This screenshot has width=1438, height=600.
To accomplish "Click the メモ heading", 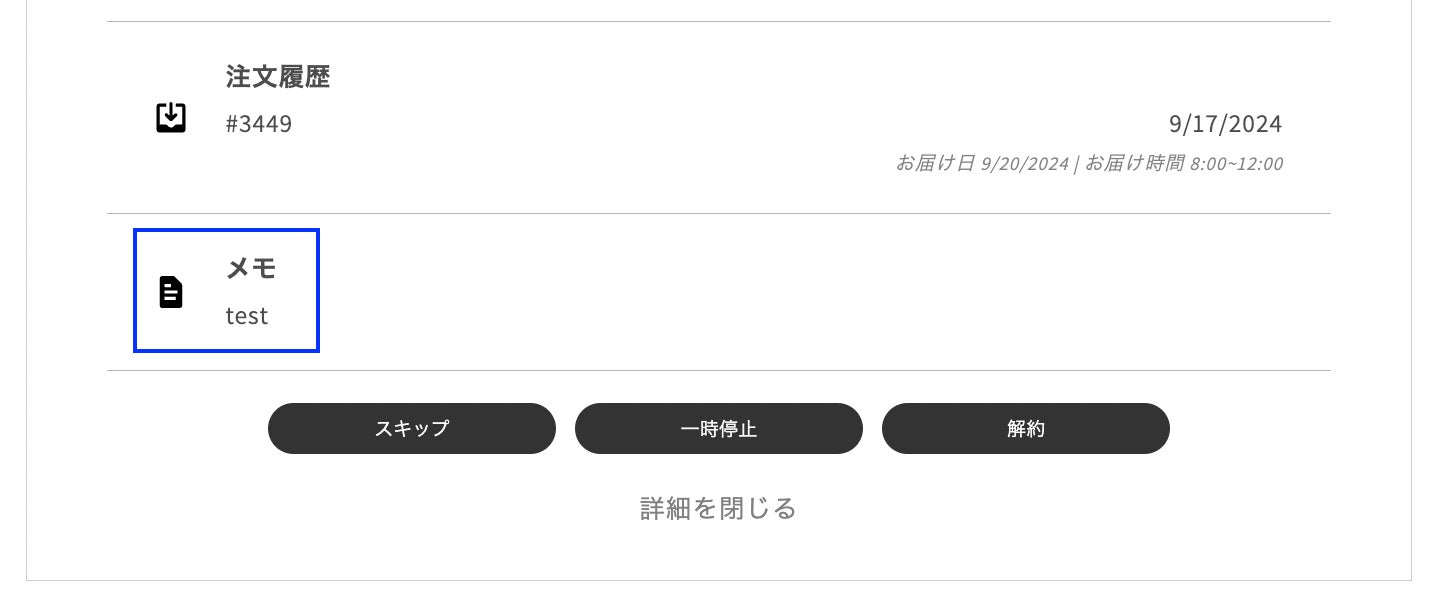I will (x=251, y=268).
